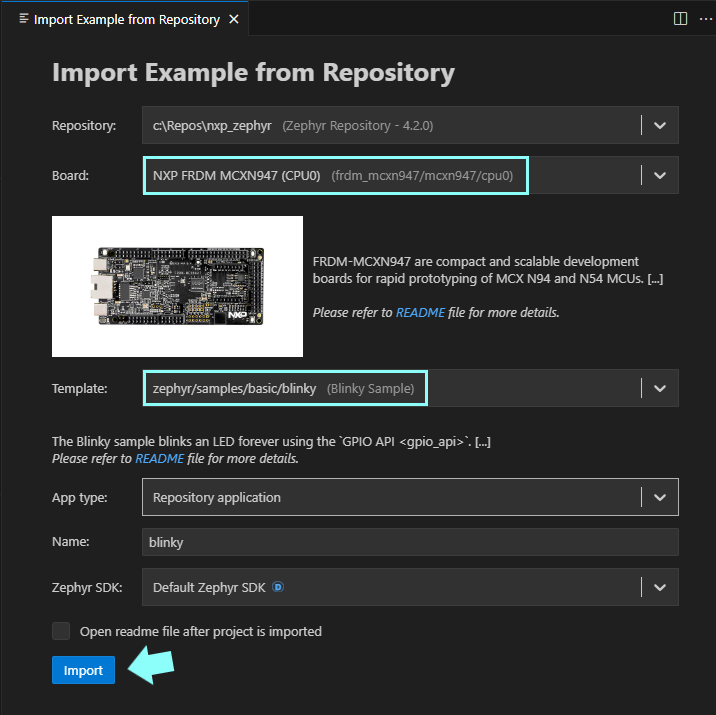Click the 'Template:' label
Viewport: 716px width, 715px height.
point(79,389)
